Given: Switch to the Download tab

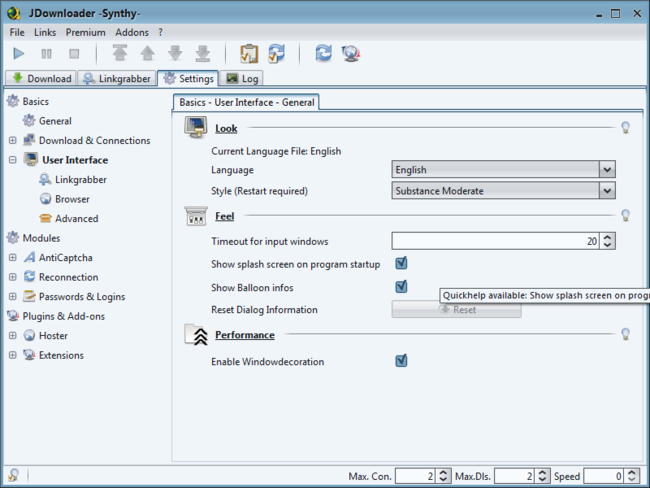Looking at the screenshot, I should [x=41, y=78].
